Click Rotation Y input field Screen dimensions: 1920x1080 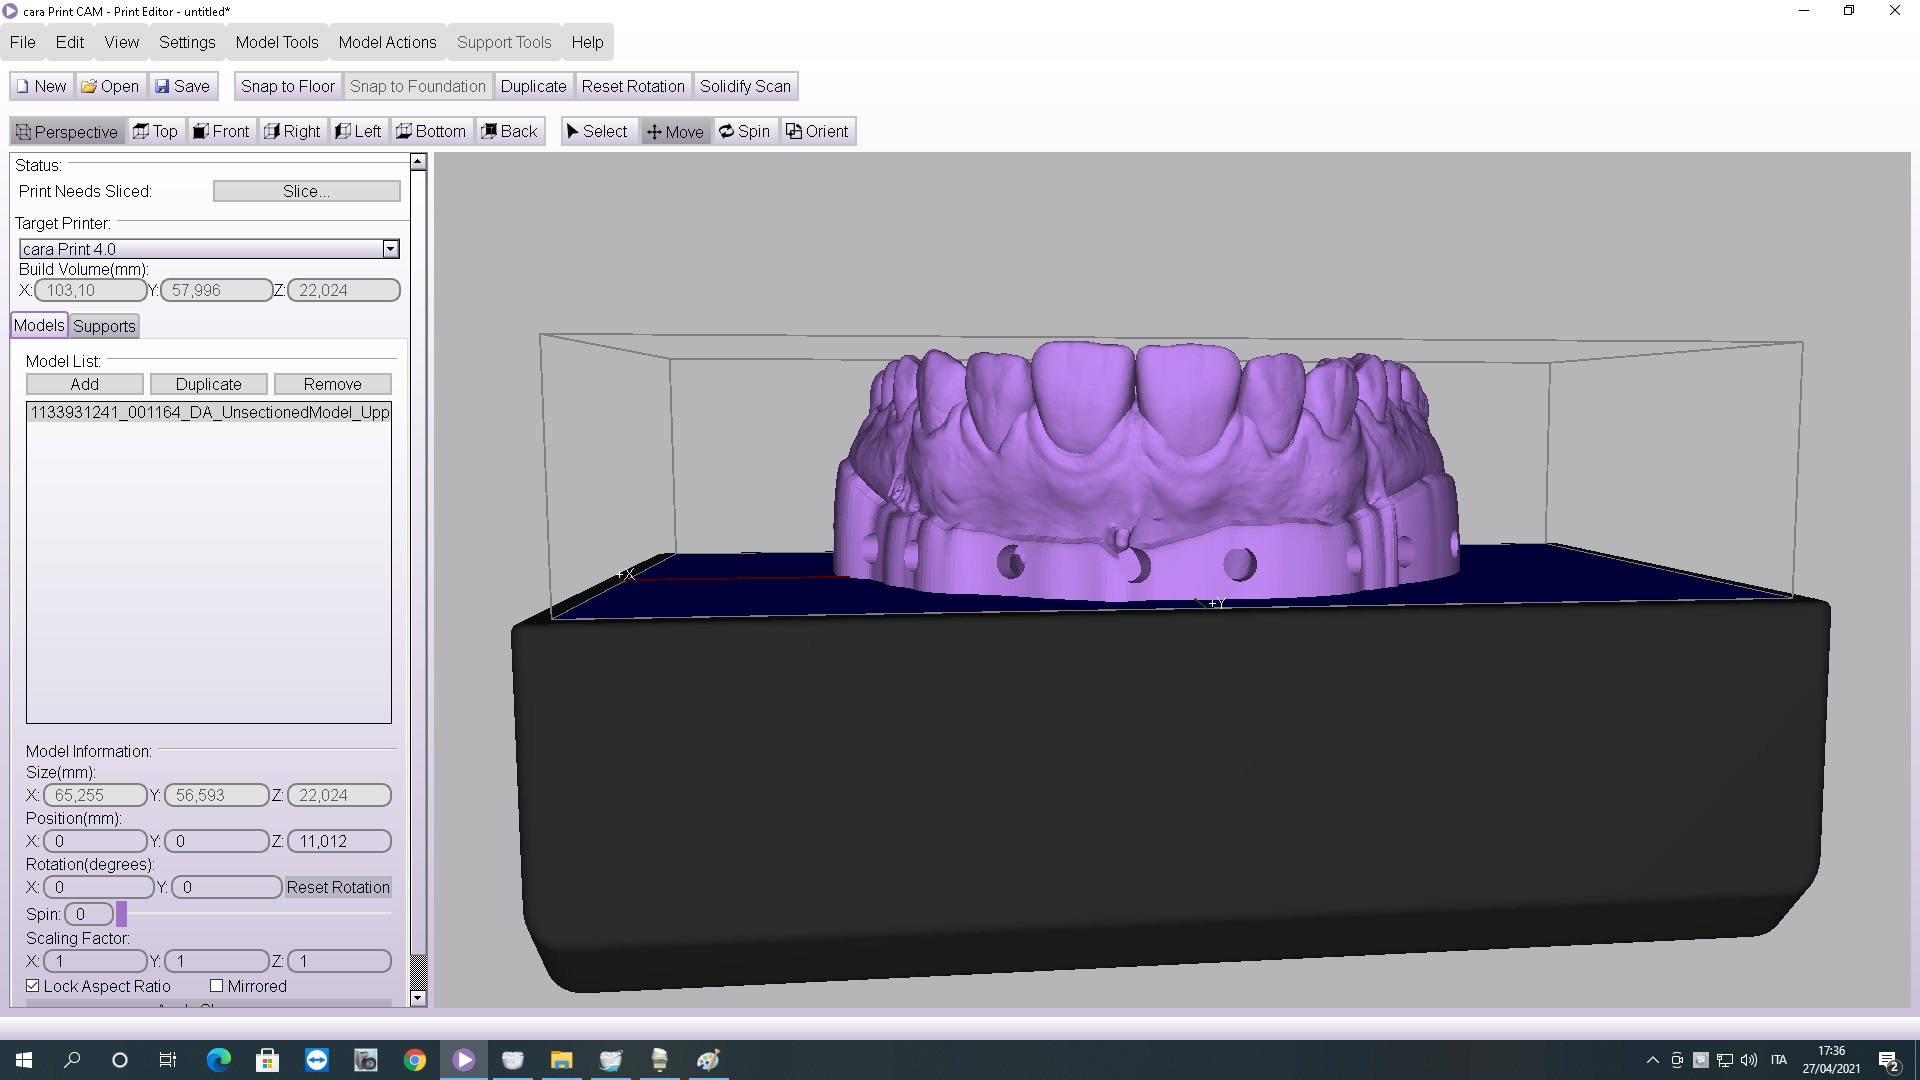coord(226,887)
